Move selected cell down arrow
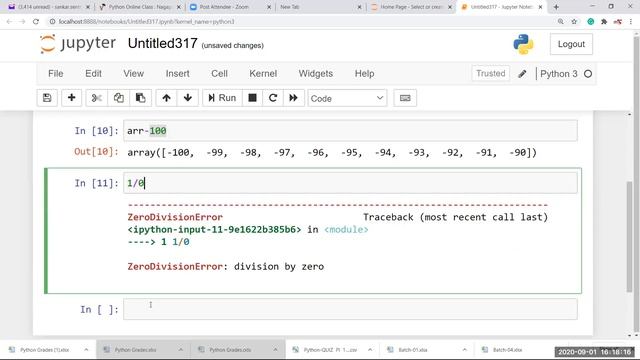640x360 pixels. click(188, 98)
